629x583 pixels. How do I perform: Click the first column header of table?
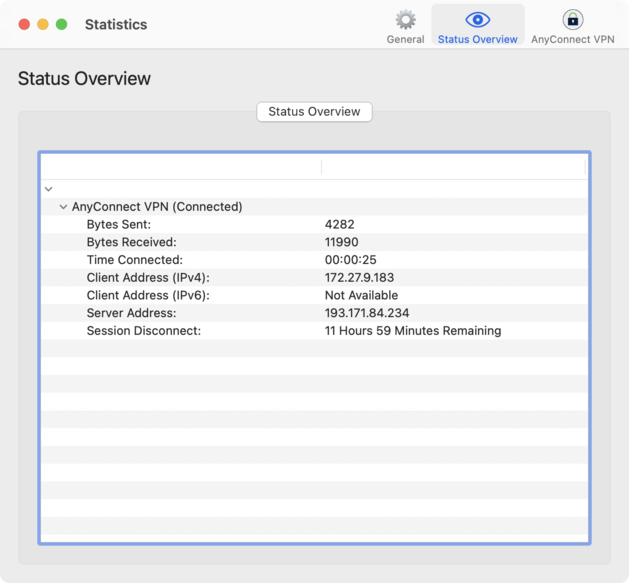coord(181,167)
